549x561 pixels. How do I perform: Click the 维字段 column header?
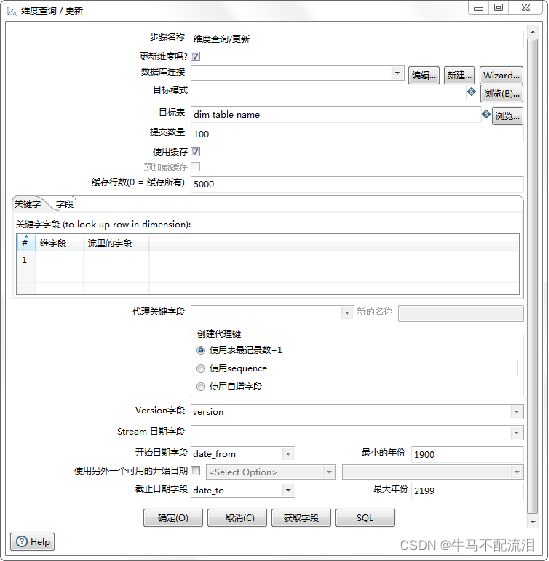pos(59,243)
